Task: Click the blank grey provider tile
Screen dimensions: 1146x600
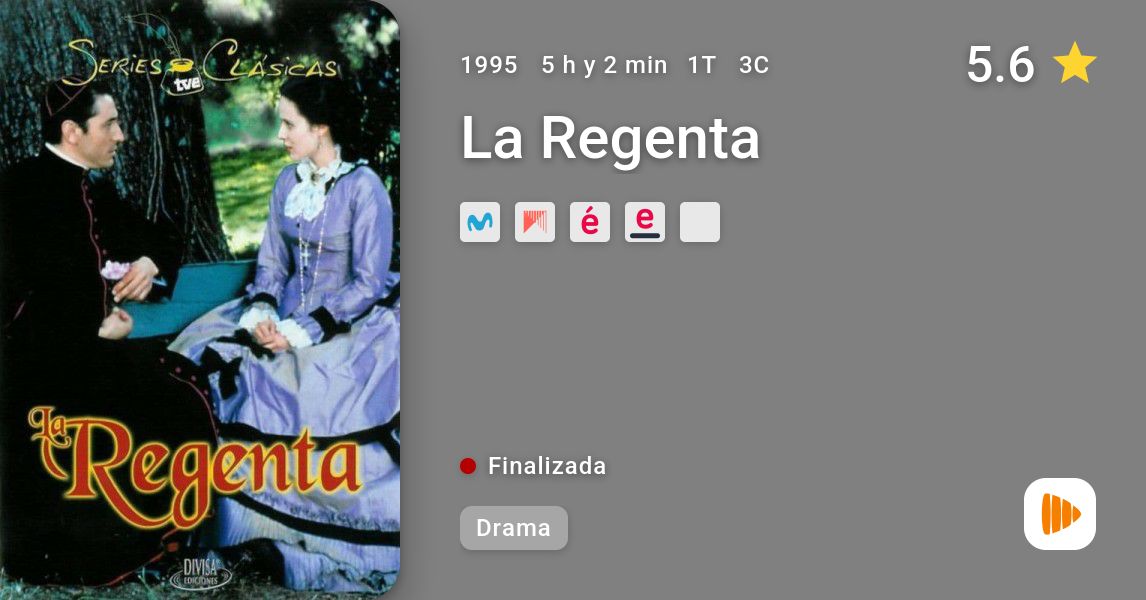Action: point(700,222)
